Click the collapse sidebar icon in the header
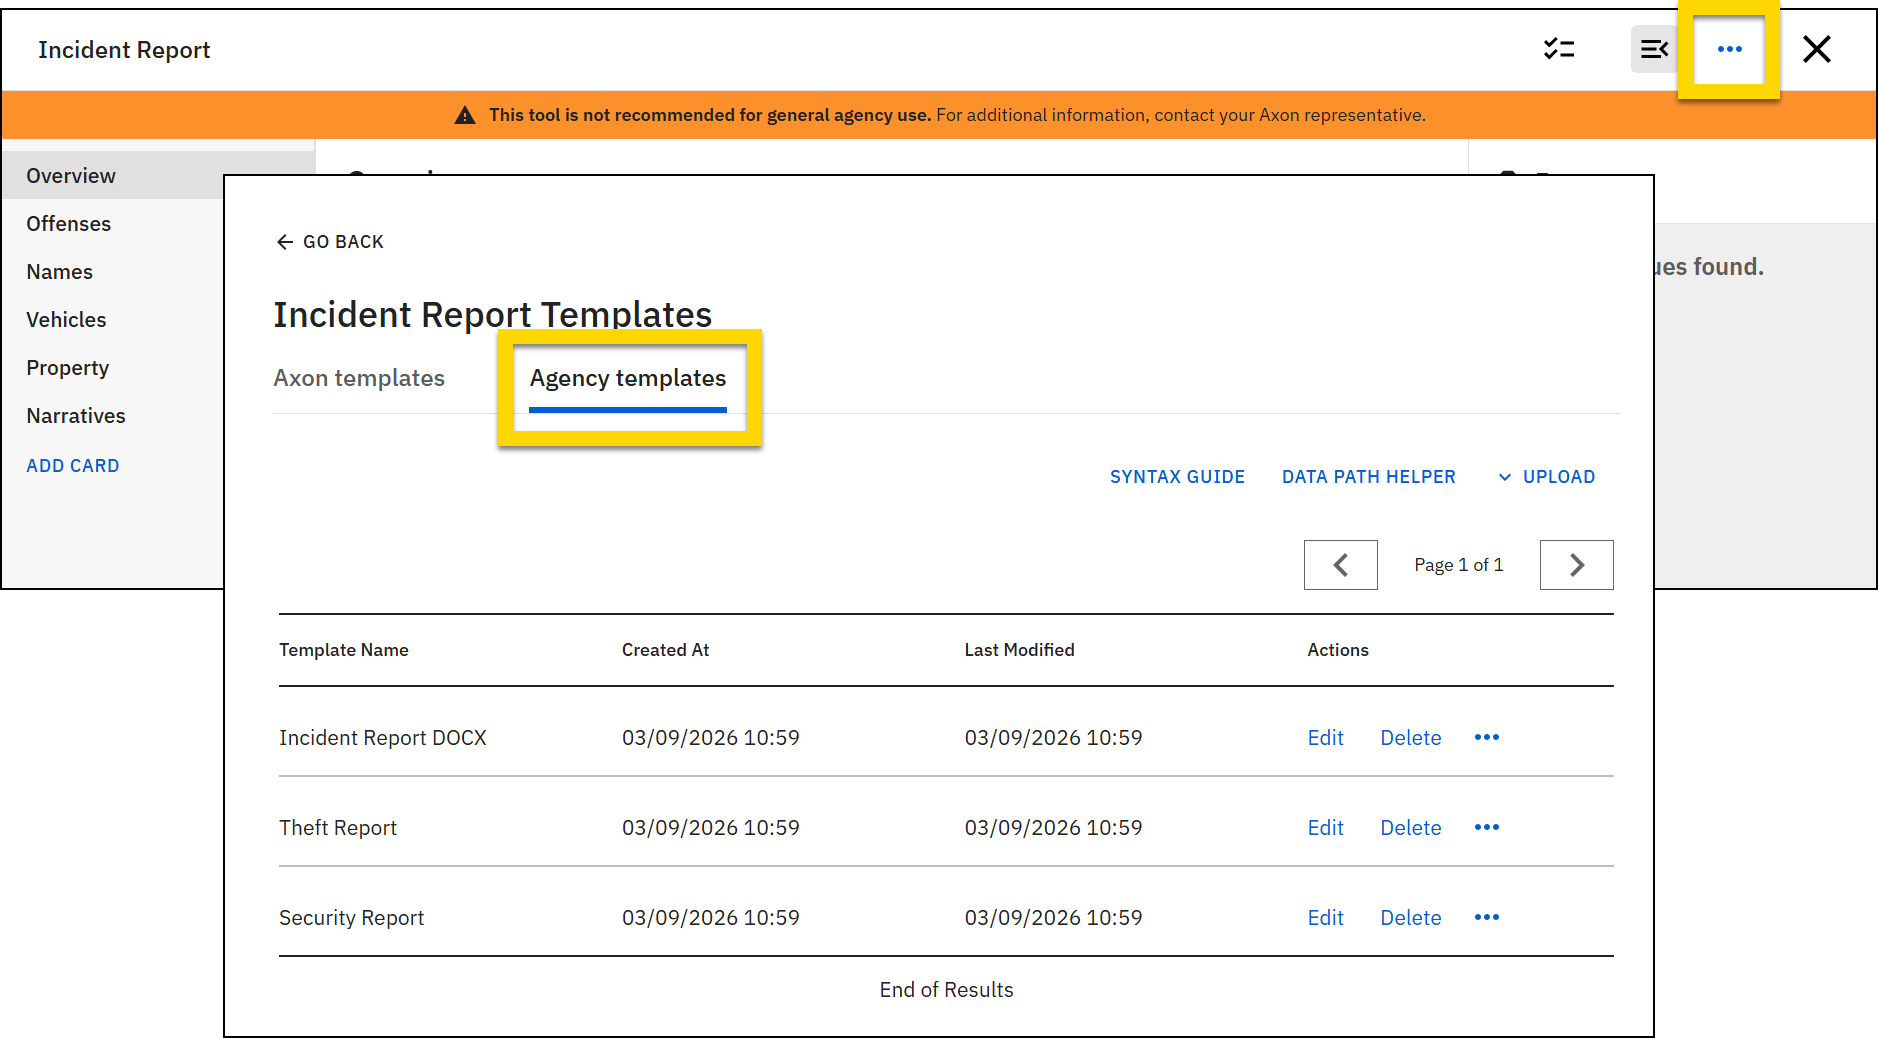 point(1654,48)
